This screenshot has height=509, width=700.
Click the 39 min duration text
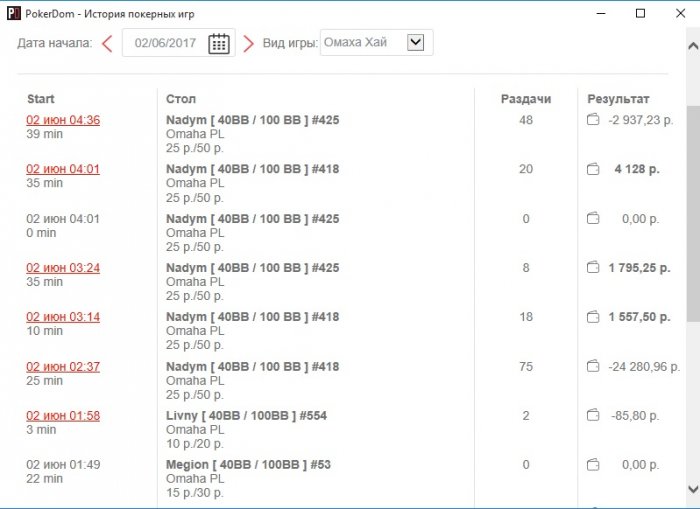click(x=44, y=134)
